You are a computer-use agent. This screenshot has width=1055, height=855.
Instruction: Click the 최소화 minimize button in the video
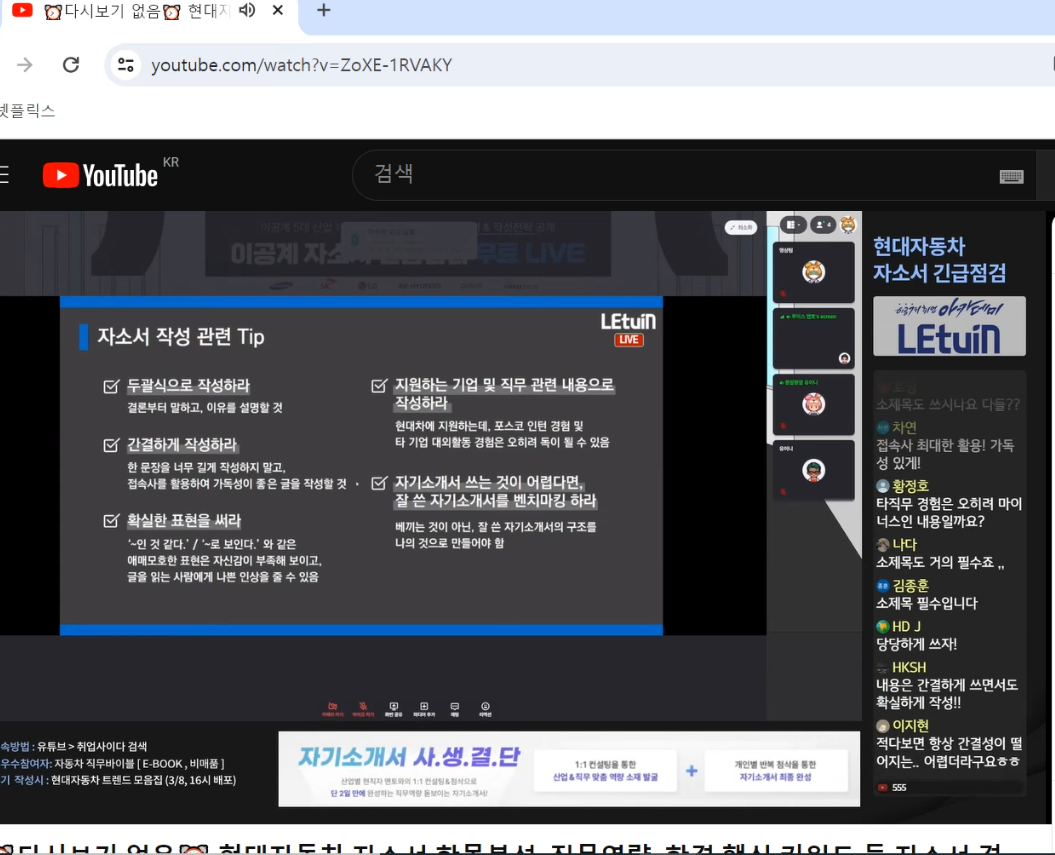[x=740, y=227]
